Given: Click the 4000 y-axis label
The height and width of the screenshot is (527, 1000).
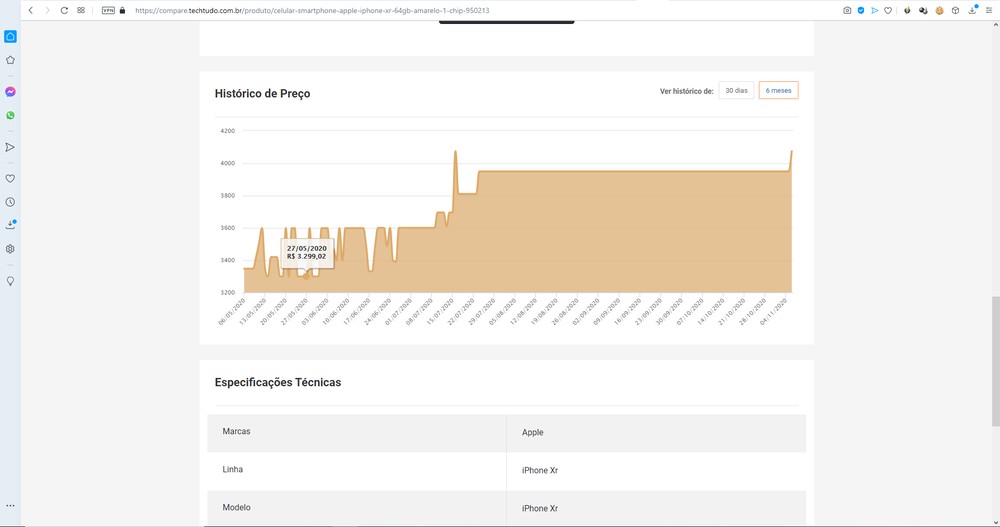Looking at the screenshot, I should (x=228, y=163).
